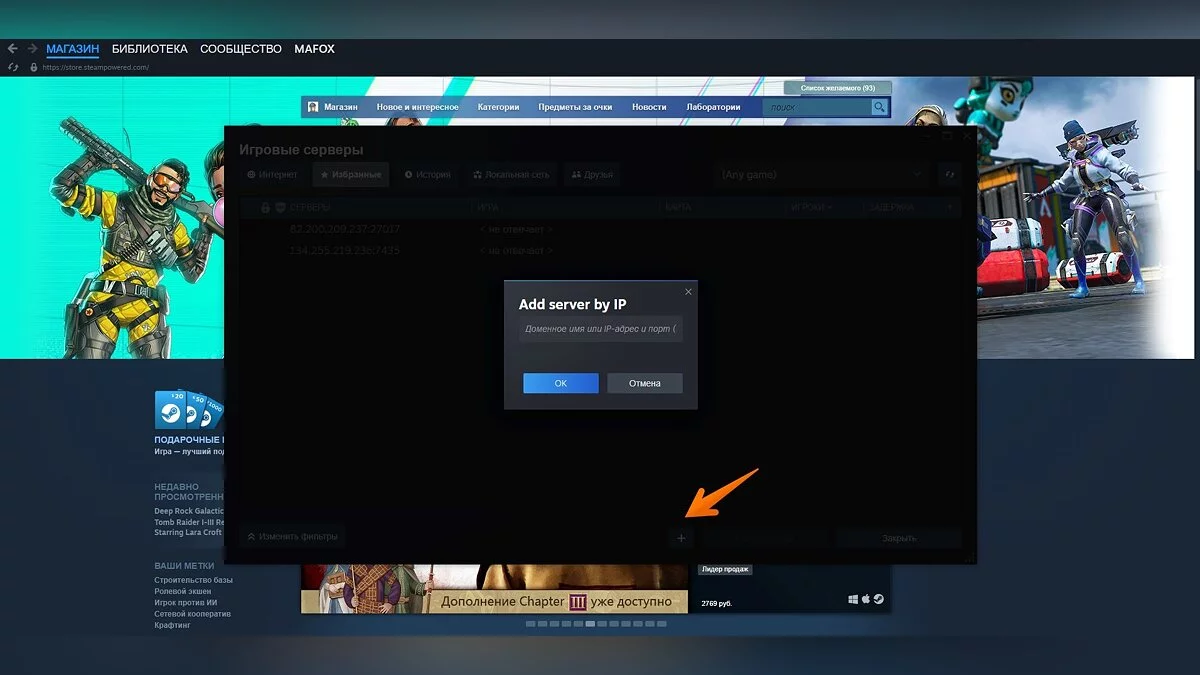The height and width of the screenshot is (675, 1200).
Task: Select server row 82.200.209.237:27017
Action: tap(600, 230)
